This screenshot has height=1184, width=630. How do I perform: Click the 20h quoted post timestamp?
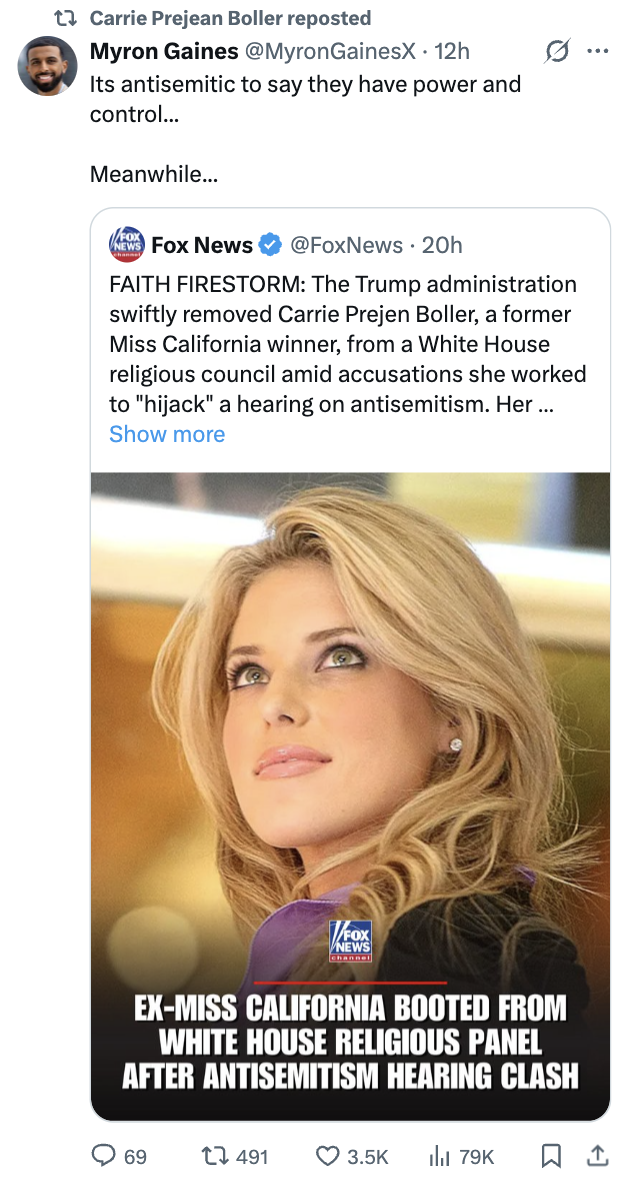442,245
